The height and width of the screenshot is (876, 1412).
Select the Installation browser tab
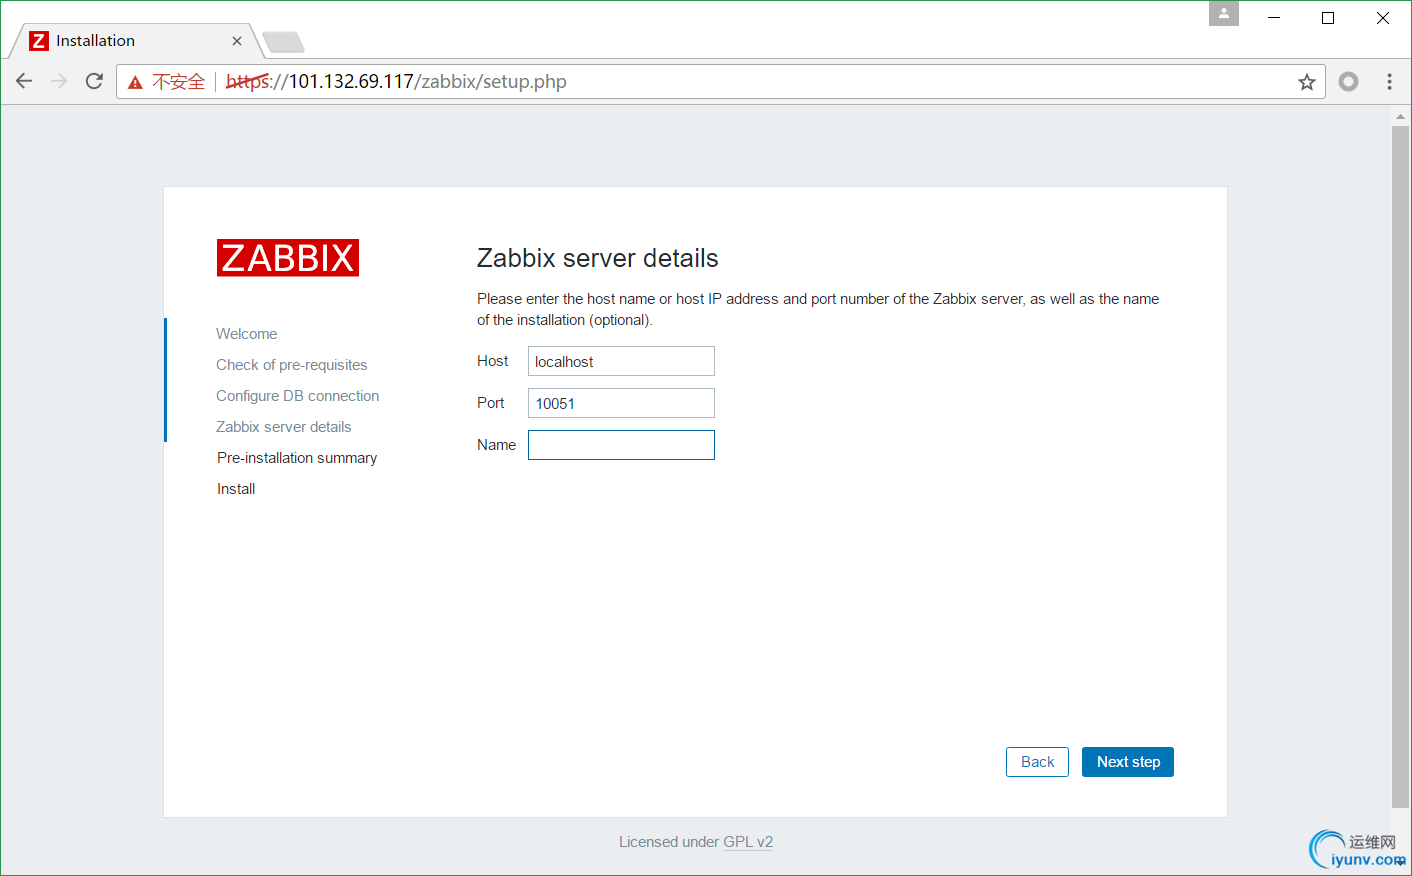pos(134,41)
